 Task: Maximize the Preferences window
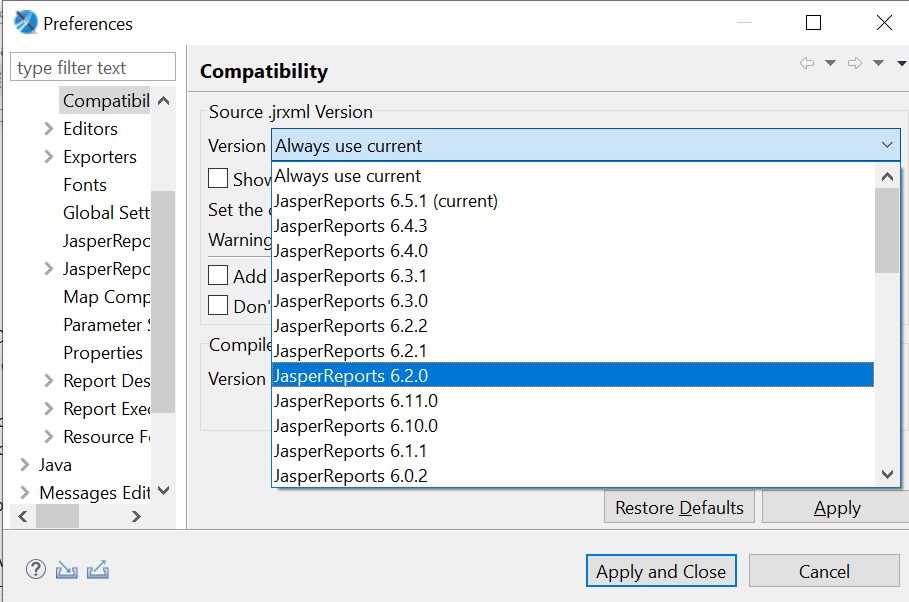pos(813,23)
